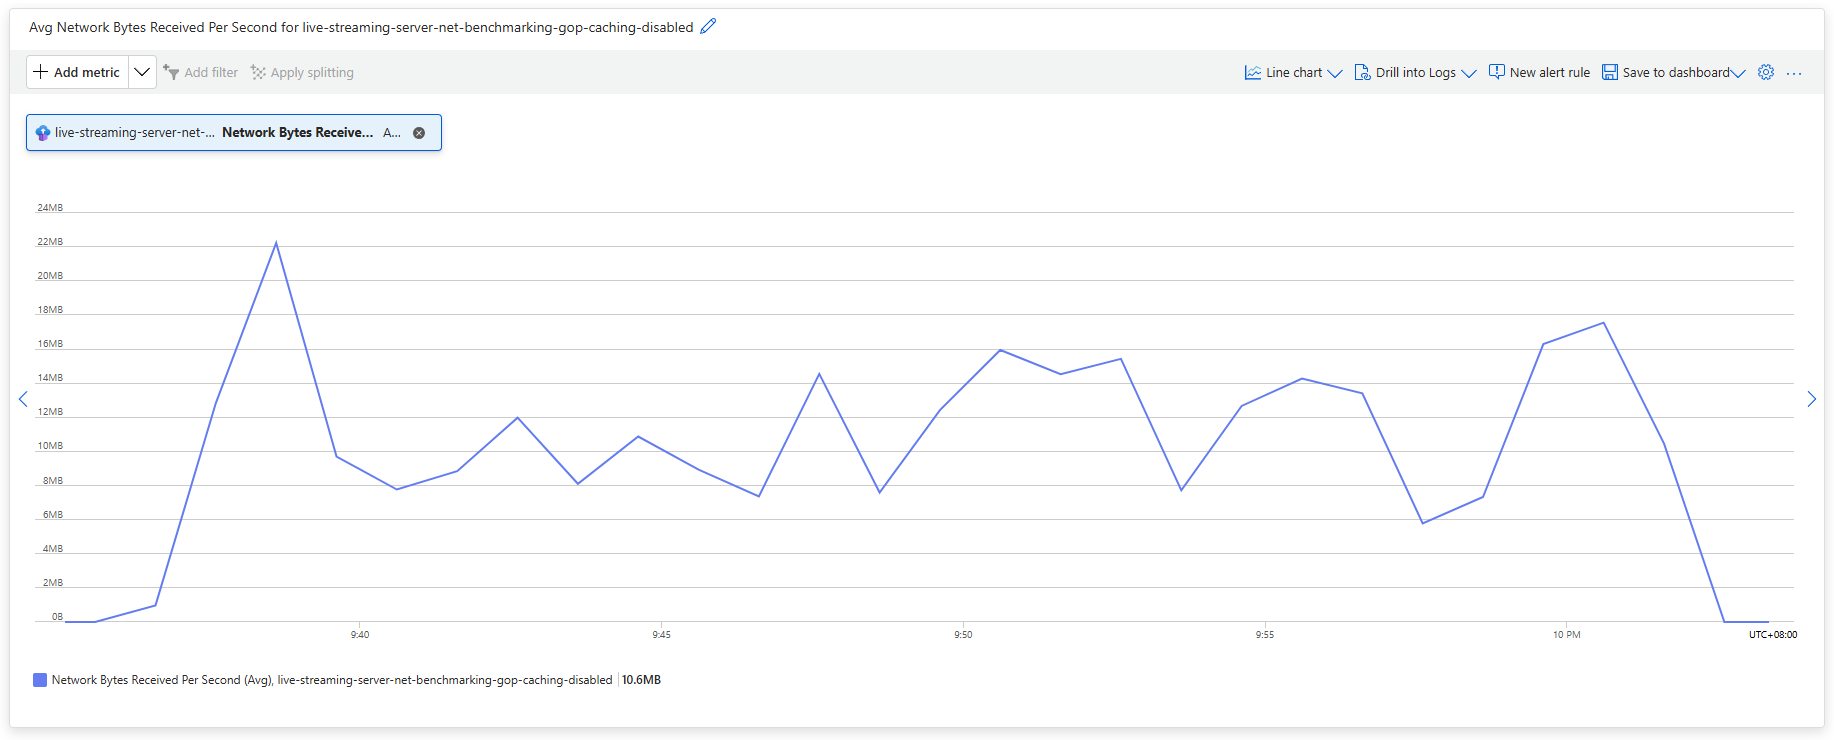Viewport: 1834px width, 740px height.
Task: Open the Drill into Logs dropdown
Action: [x=1415, y=72]
